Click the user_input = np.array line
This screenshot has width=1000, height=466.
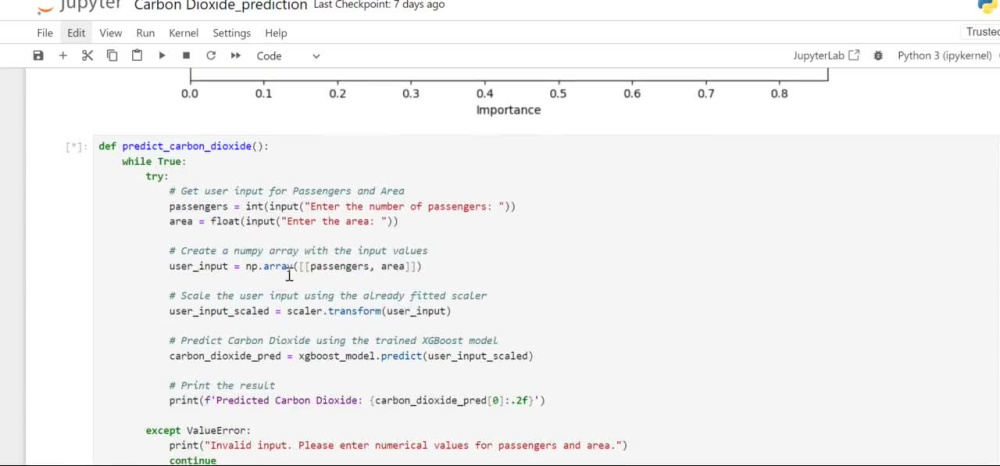pyautogui.click(x=295, y=266)
